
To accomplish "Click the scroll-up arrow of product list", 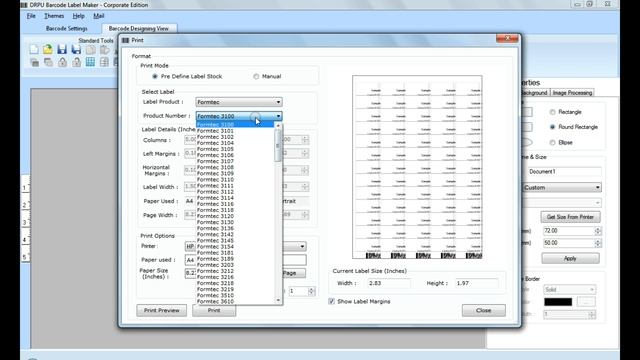I will pos(278,126).
